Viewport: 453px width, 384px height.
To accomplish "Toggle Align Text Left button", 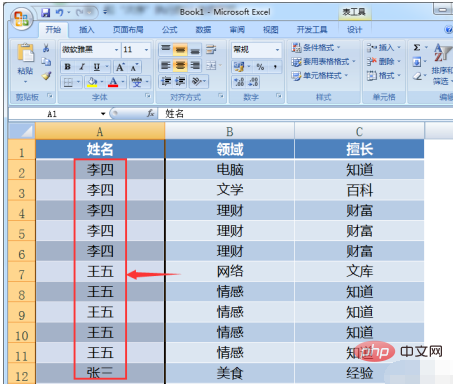I will [166, 65].
